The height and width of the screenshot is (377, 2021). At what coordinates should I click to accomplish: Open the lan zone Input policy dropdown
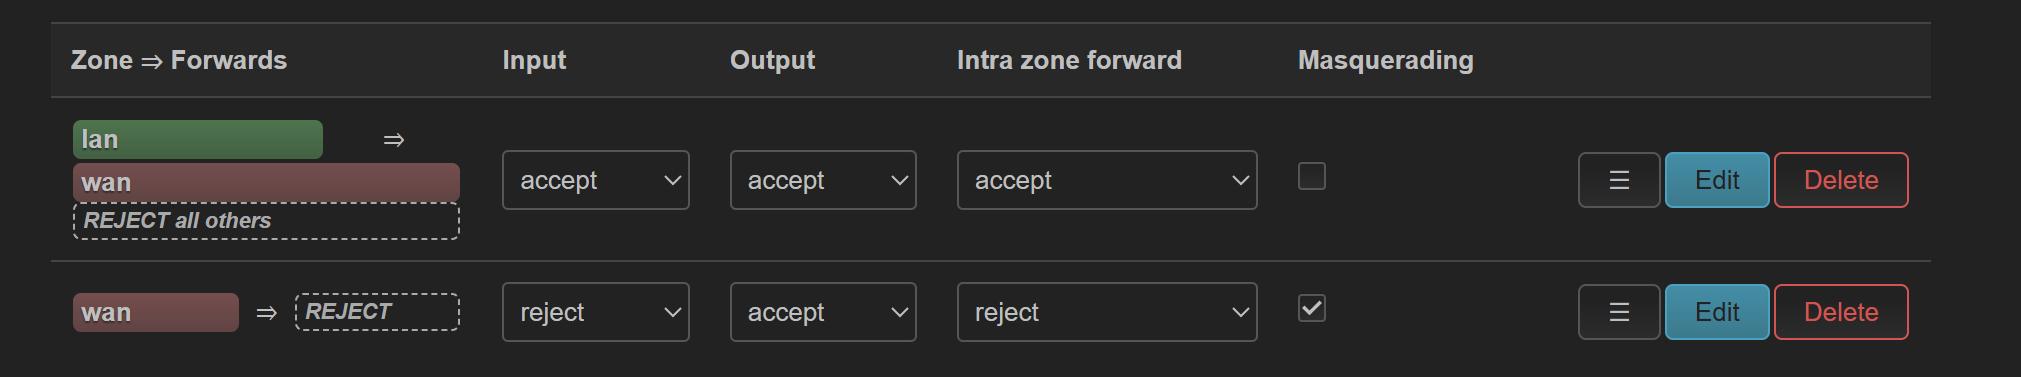point(596,180)
